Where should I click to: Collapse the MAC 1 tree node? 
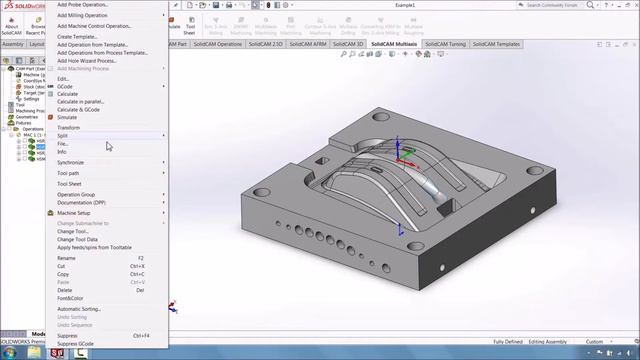11,135
